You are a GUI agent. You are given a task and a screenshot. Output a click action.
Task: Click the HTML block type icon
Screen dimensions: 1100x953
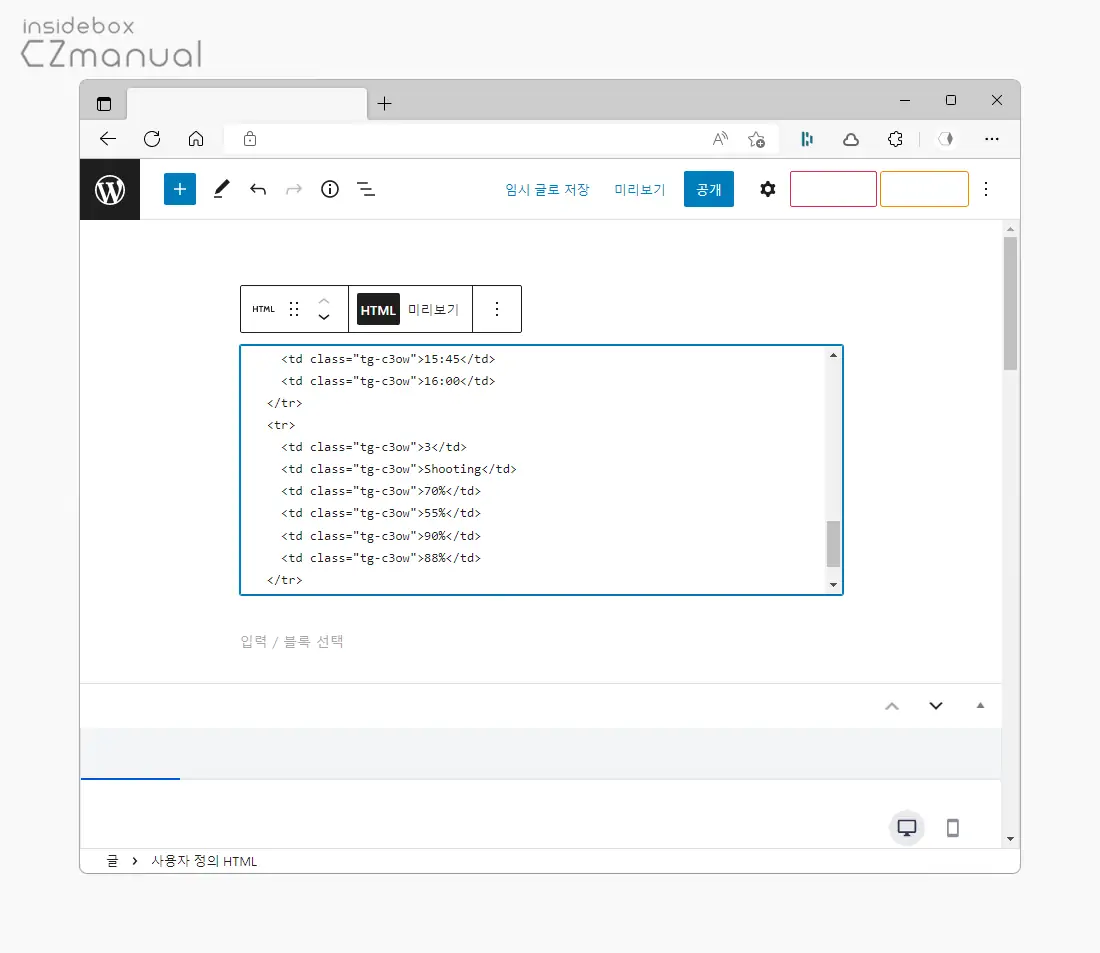click(x=263, y=309)
